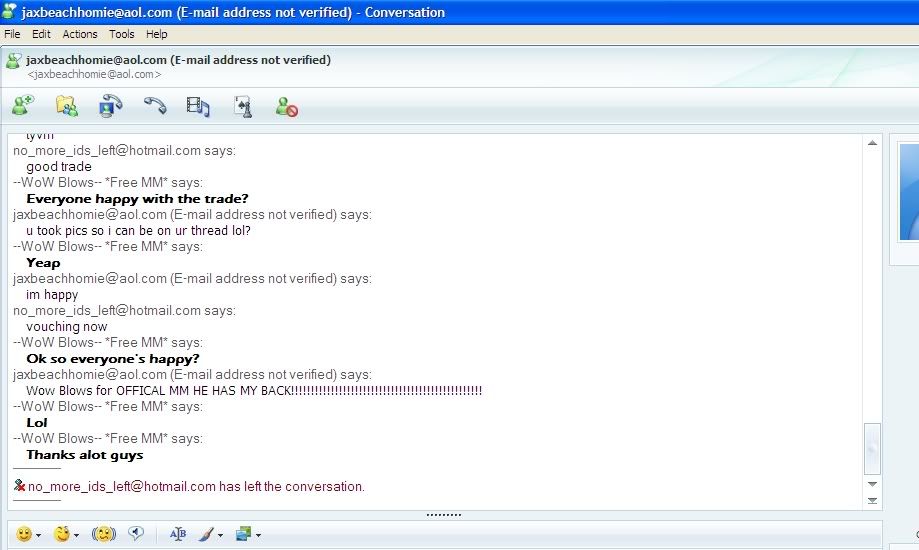Image resolution: width=919 pixels, height=550 pixels.
Task: Expand the pen color dropdown arrow
Action: click(x=220, y=535)
